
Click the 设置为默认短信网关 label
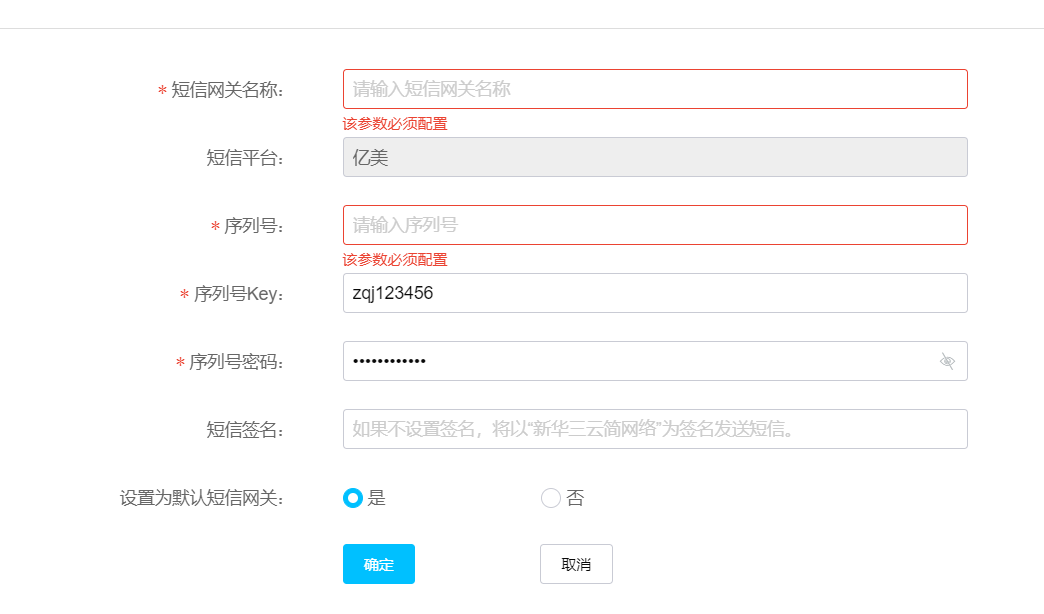(x=202, y=498)
